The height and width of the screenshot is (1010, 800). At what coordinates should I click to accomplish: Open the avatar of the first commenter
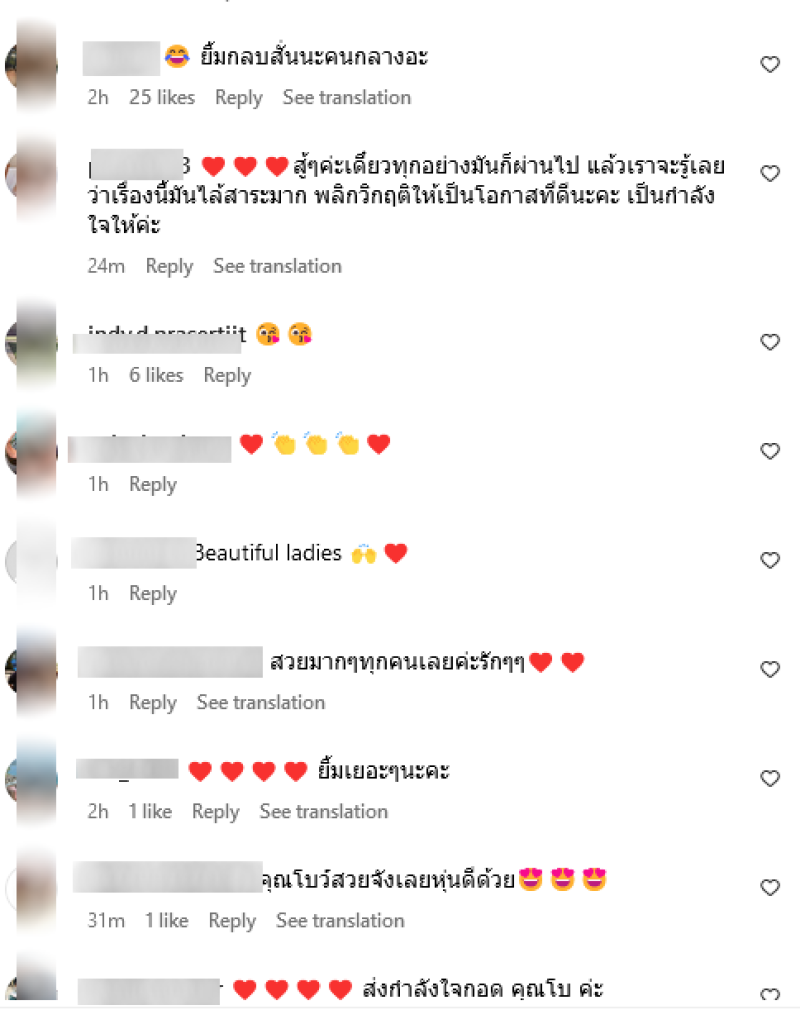click(32, 65)
